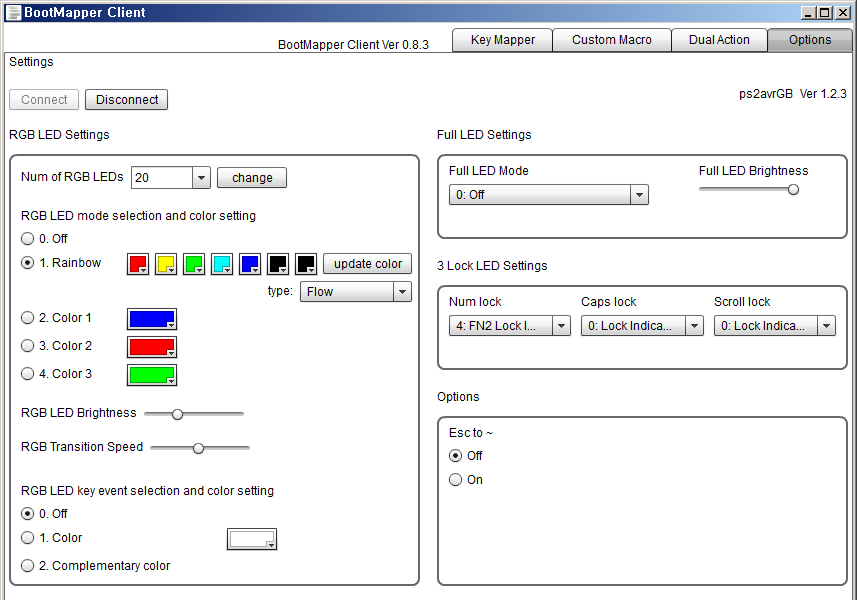Open the white key event color swatch
This screenshot has height=600, width=857.
tap(252, 539)
